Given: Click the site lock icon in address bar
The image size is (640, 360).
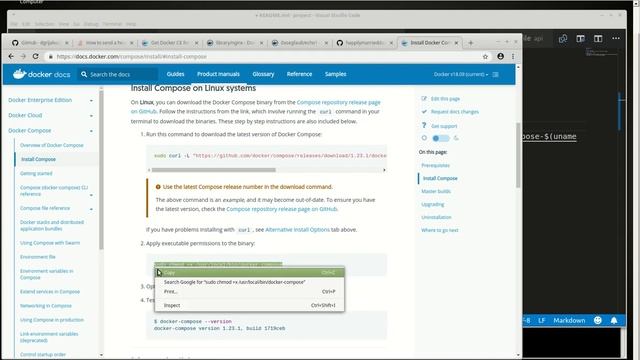Looking at the screenshot, I should point(51,56).
